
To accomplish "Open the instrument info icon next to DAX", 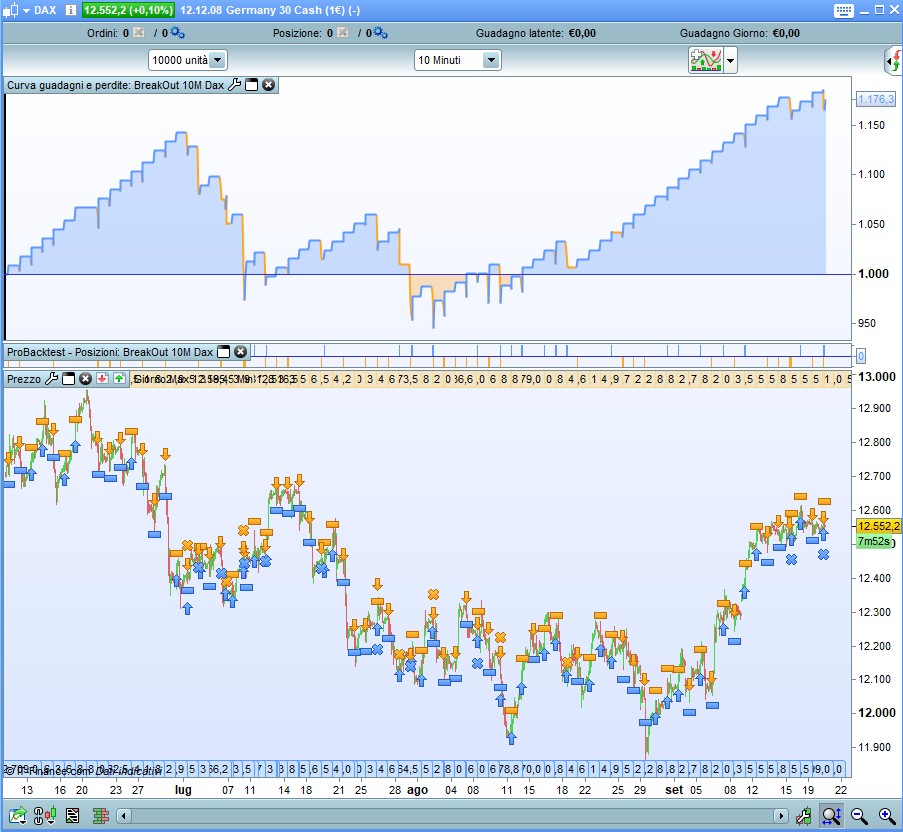I will click(70, 10).
